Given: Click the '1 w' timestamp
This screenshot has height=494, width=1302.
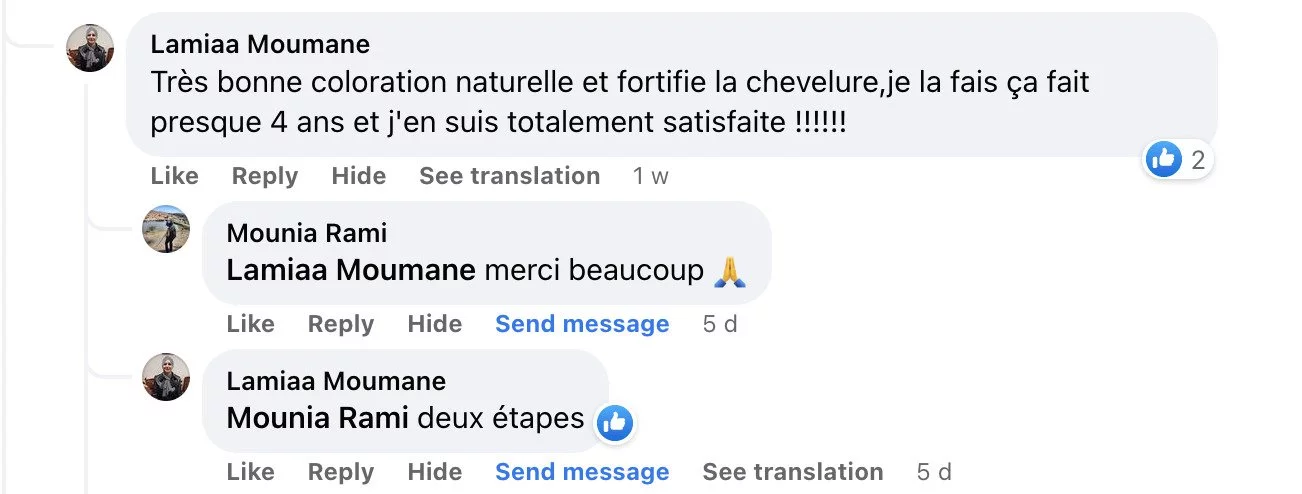Looking at the screenshot, I should pos(650,176).
